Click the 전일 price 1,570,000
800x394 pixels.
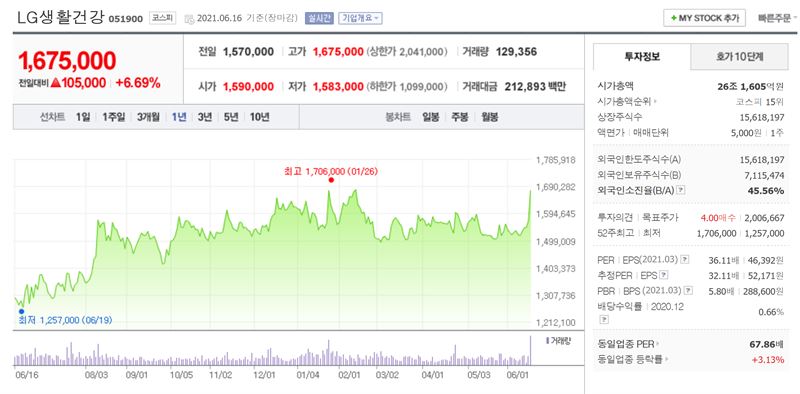coord(248,52)
